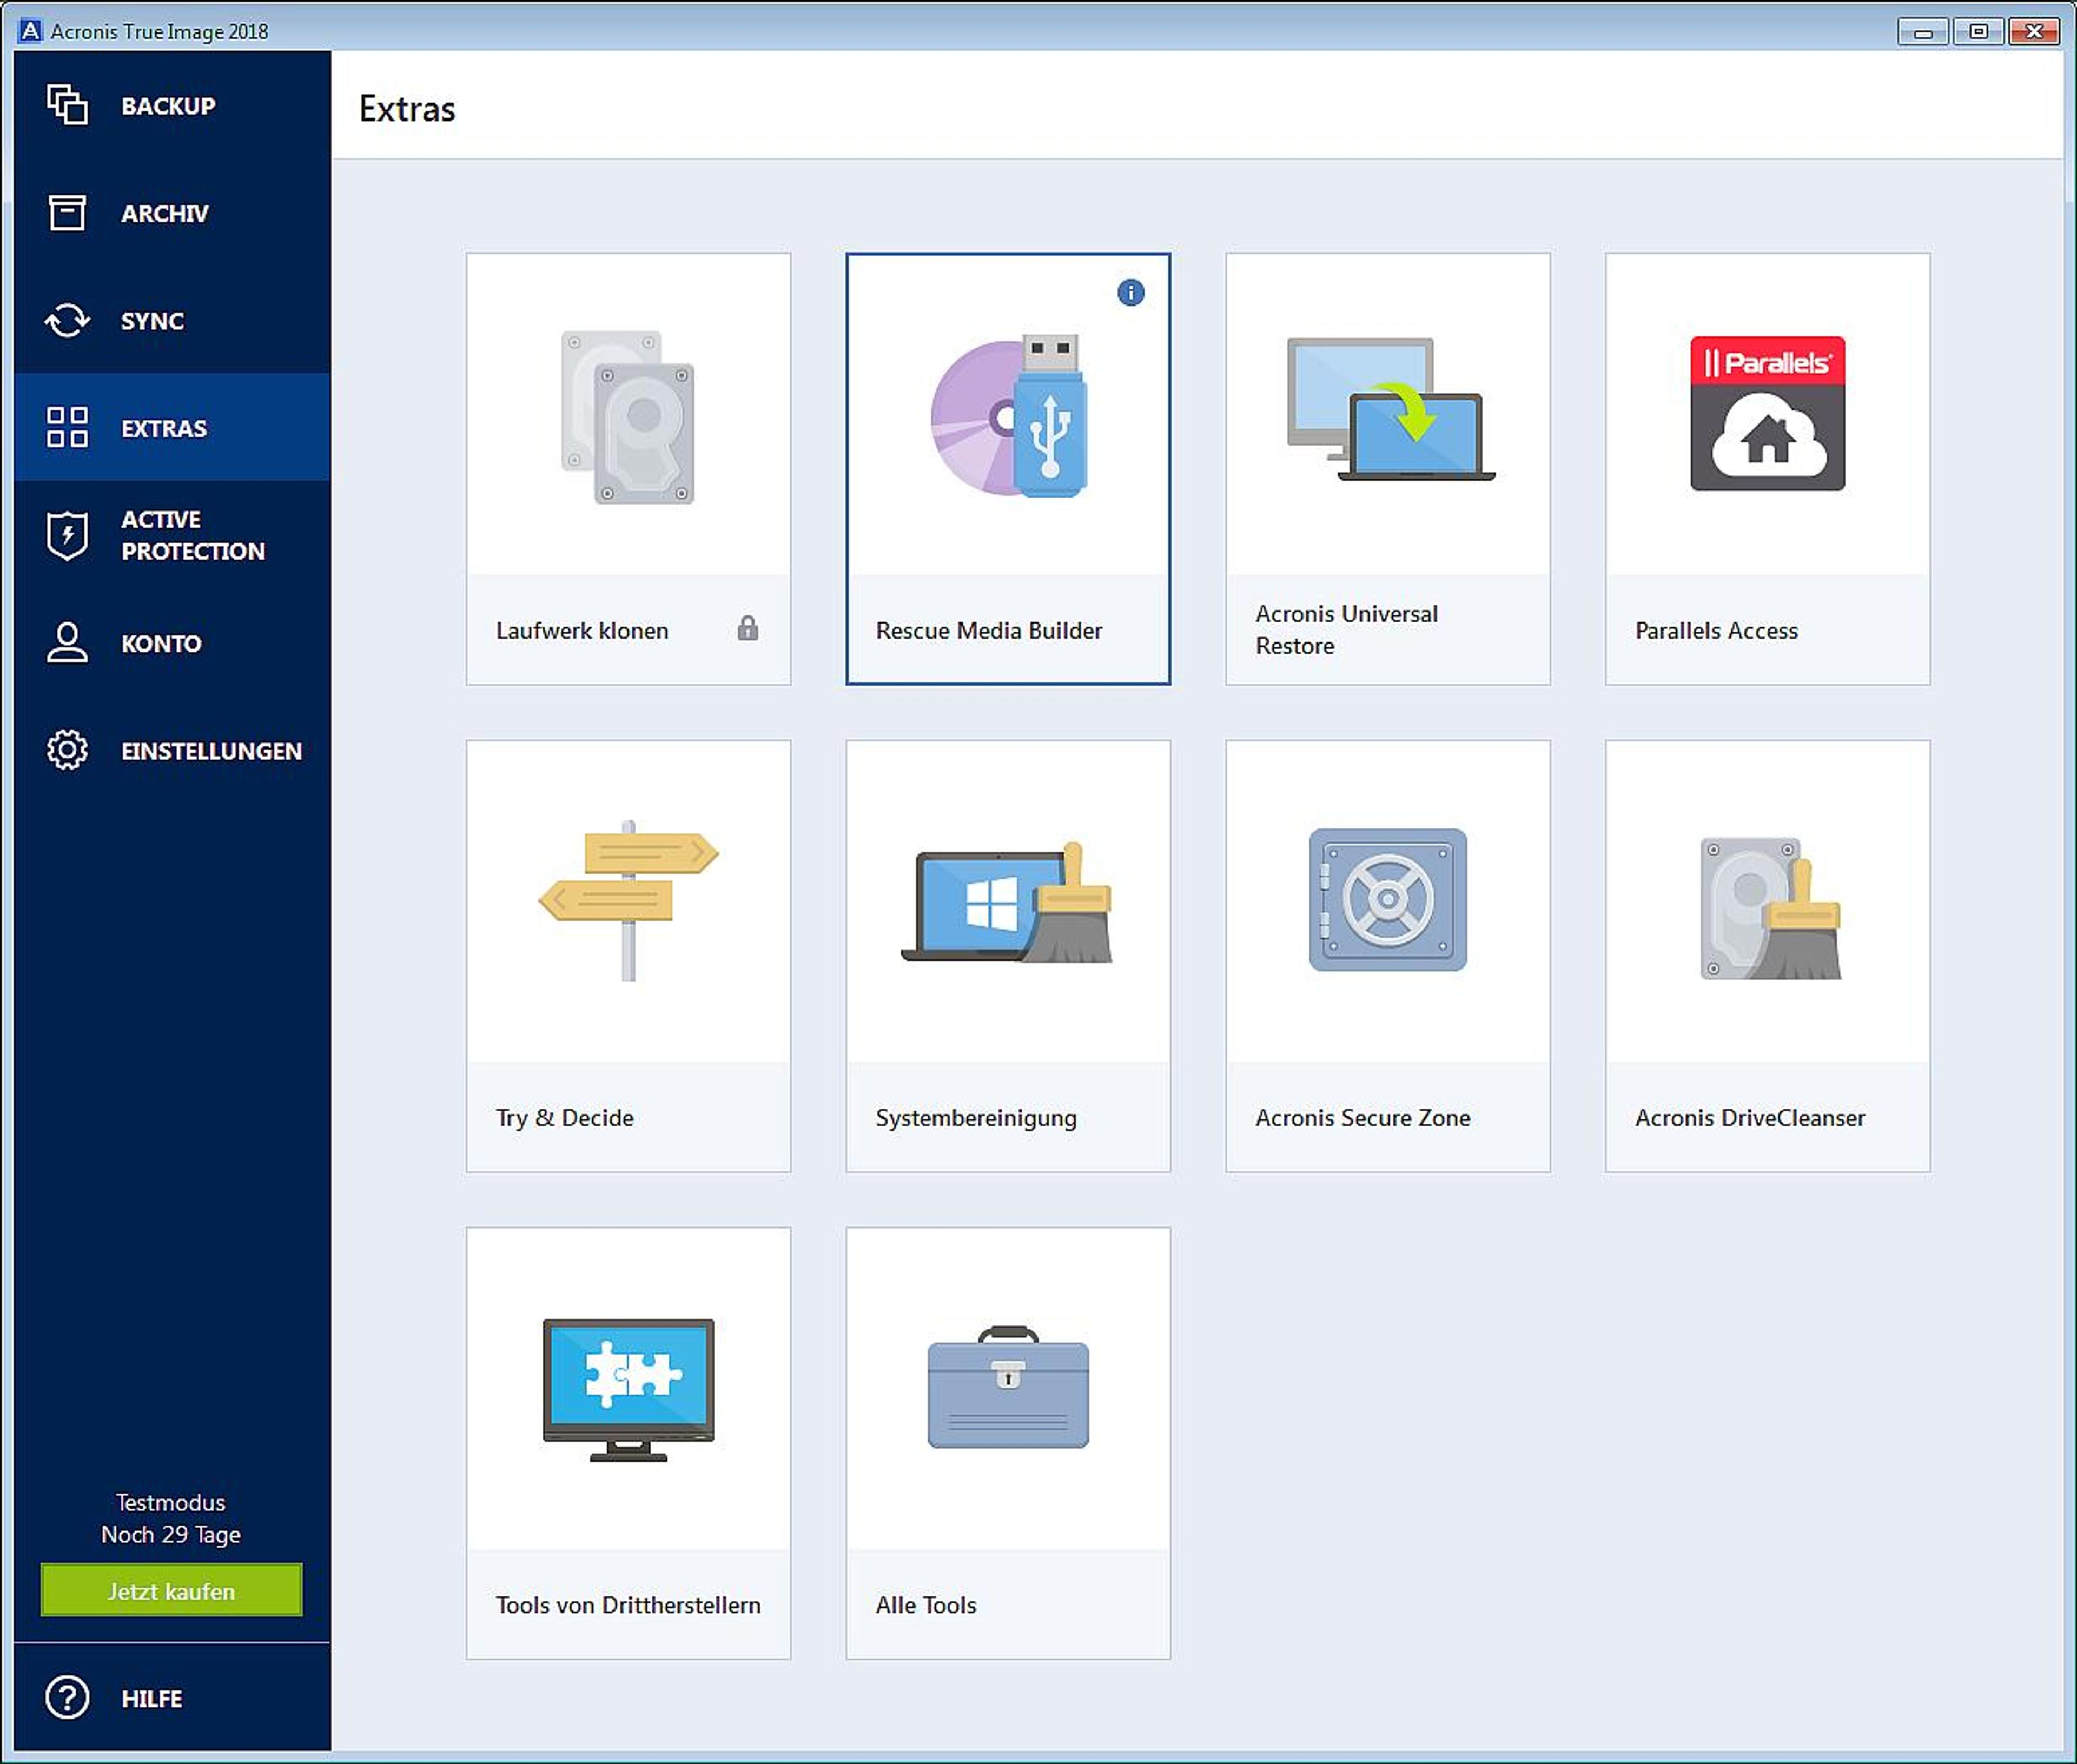Open Acronis Universal Restore tool
The width and height of the screenshot is (2077, 1764).
(1388, 468)
